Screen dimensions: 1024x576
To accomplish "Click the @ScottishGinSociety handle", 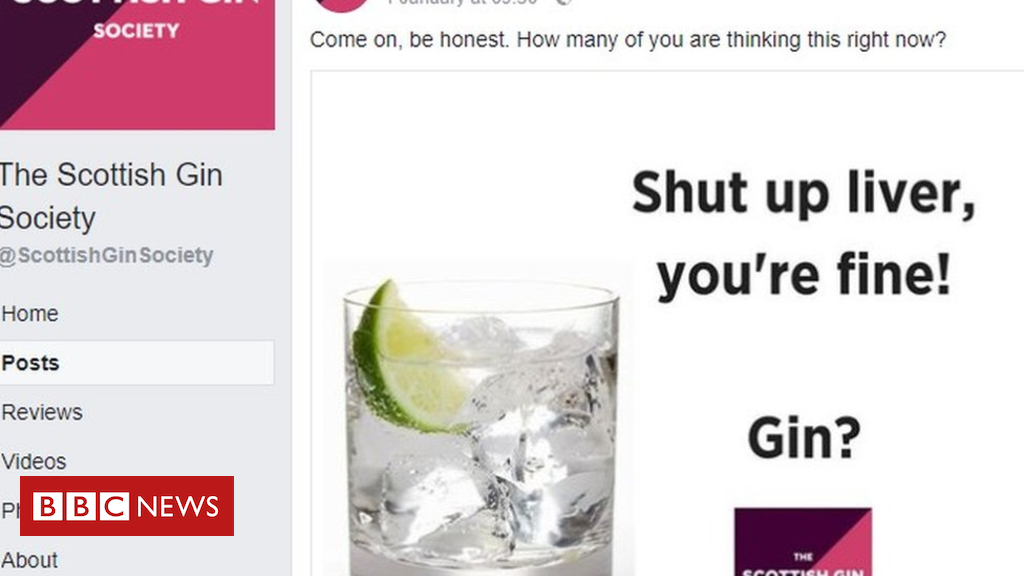I will coord(106,255).
